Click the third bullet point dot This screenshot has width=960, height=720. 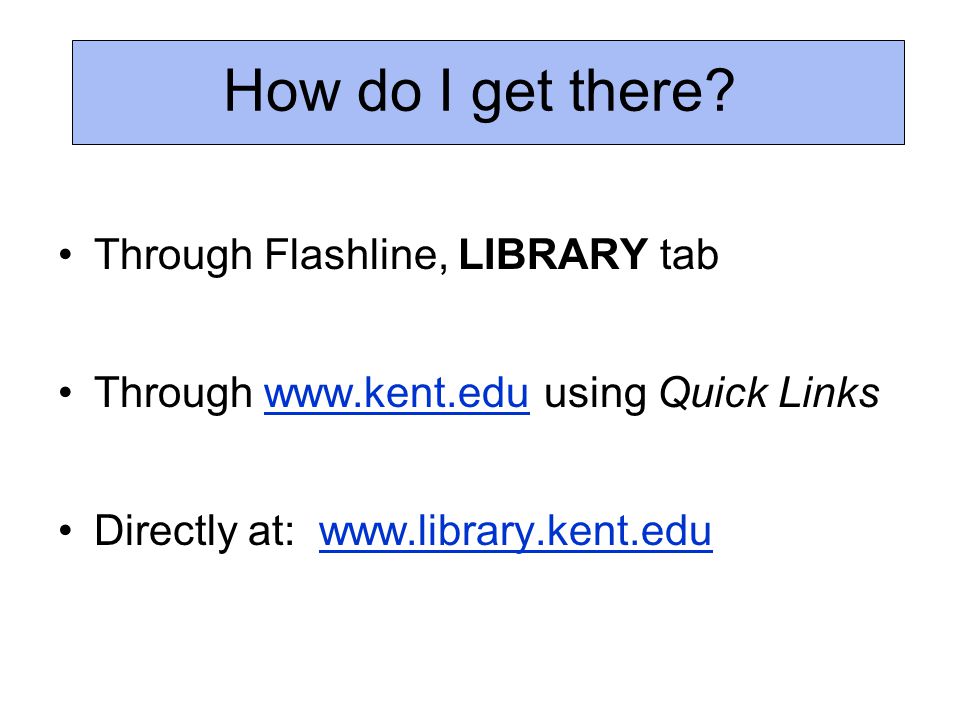click(66, 530)
